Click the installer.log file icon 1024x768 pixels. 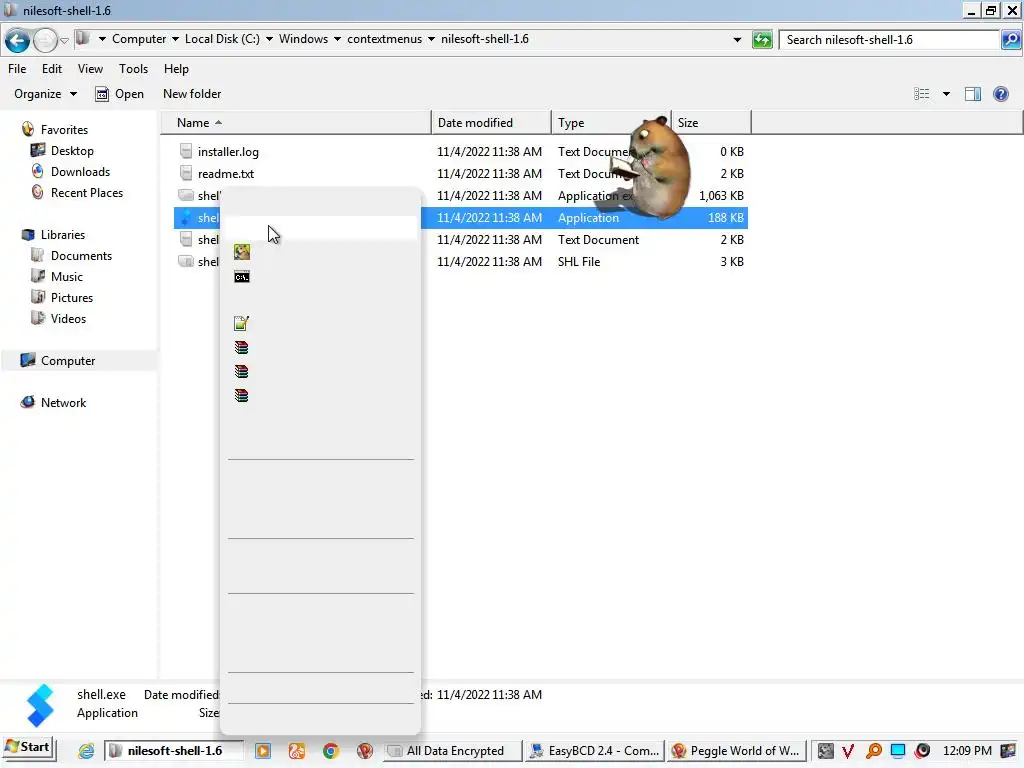[186, 152]
